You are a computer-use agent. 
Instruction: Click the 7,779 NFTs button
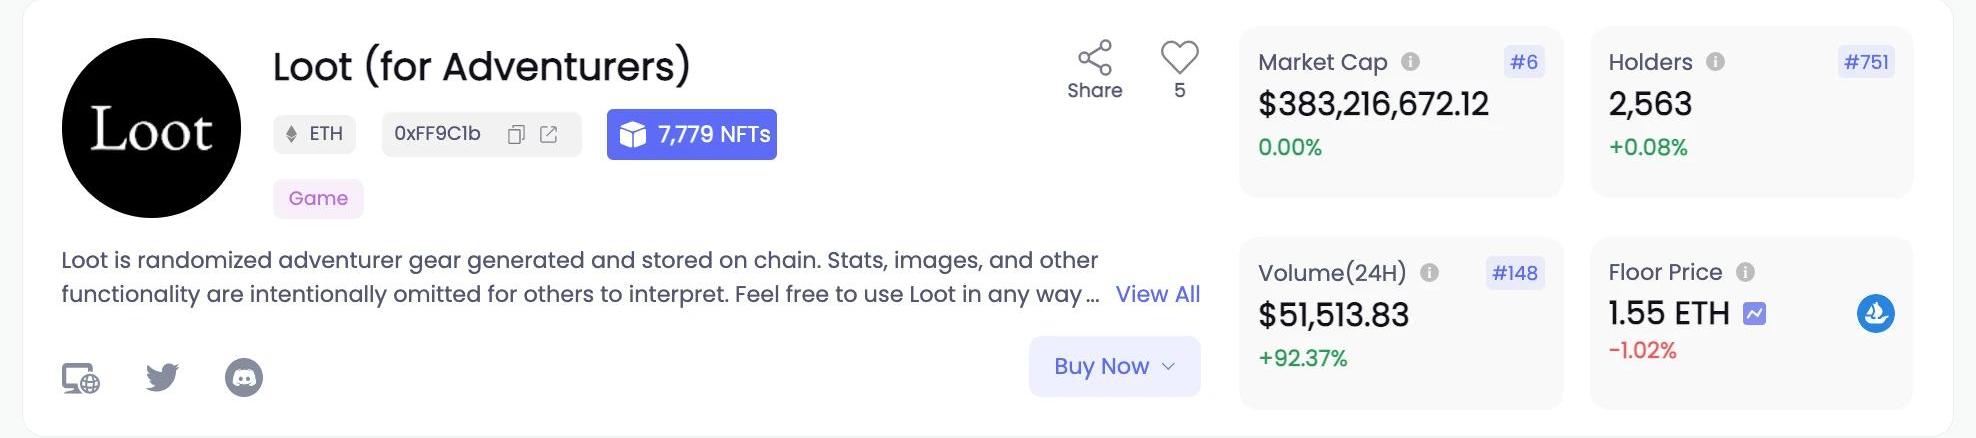(x=691, y=135)
